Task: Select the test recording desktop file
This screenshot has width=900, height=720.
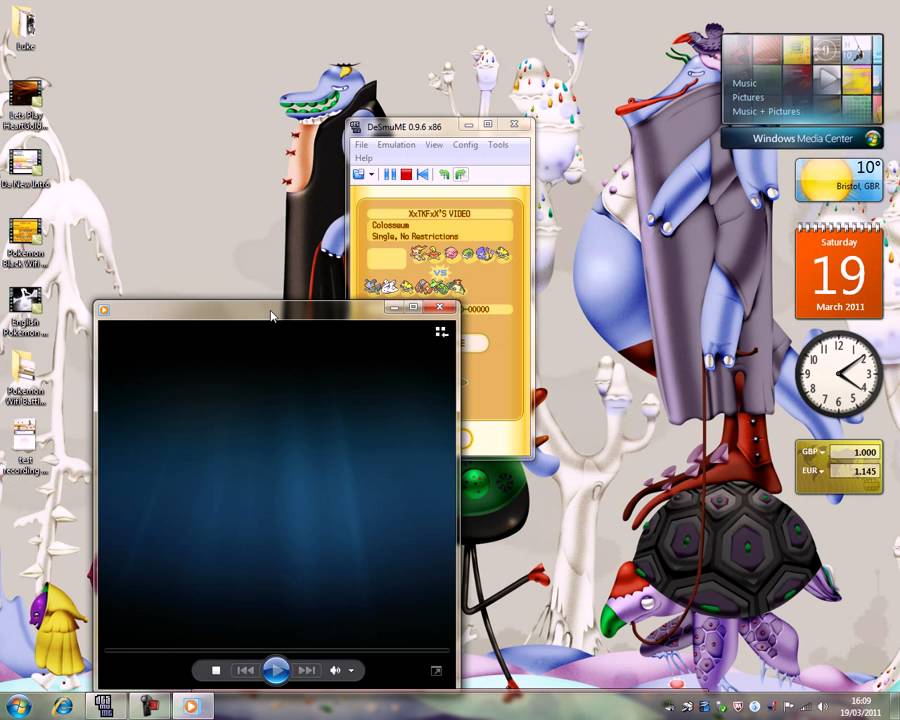Action: tap(25, 448)
